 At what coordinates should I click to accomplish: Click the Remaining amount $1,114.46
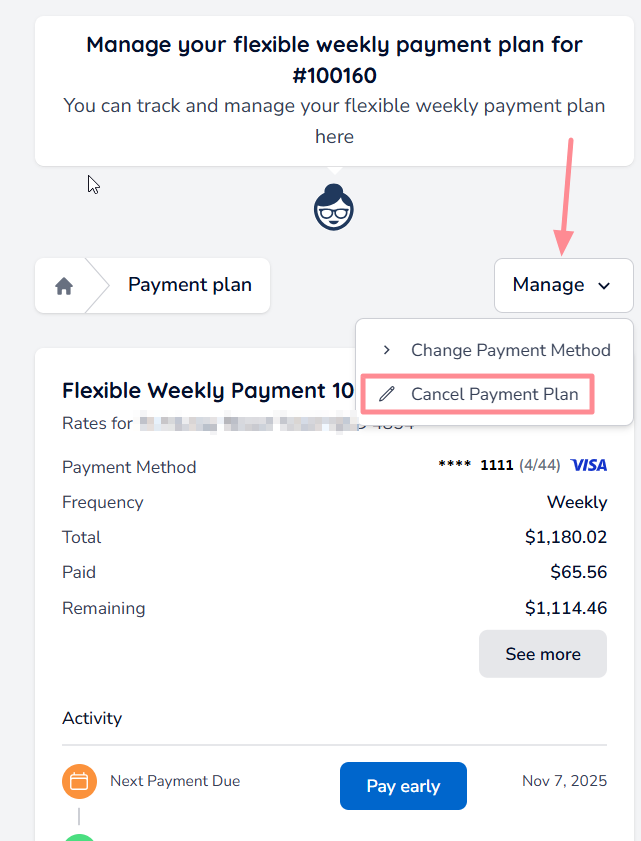pyautogui.click(x=565, y=607)
